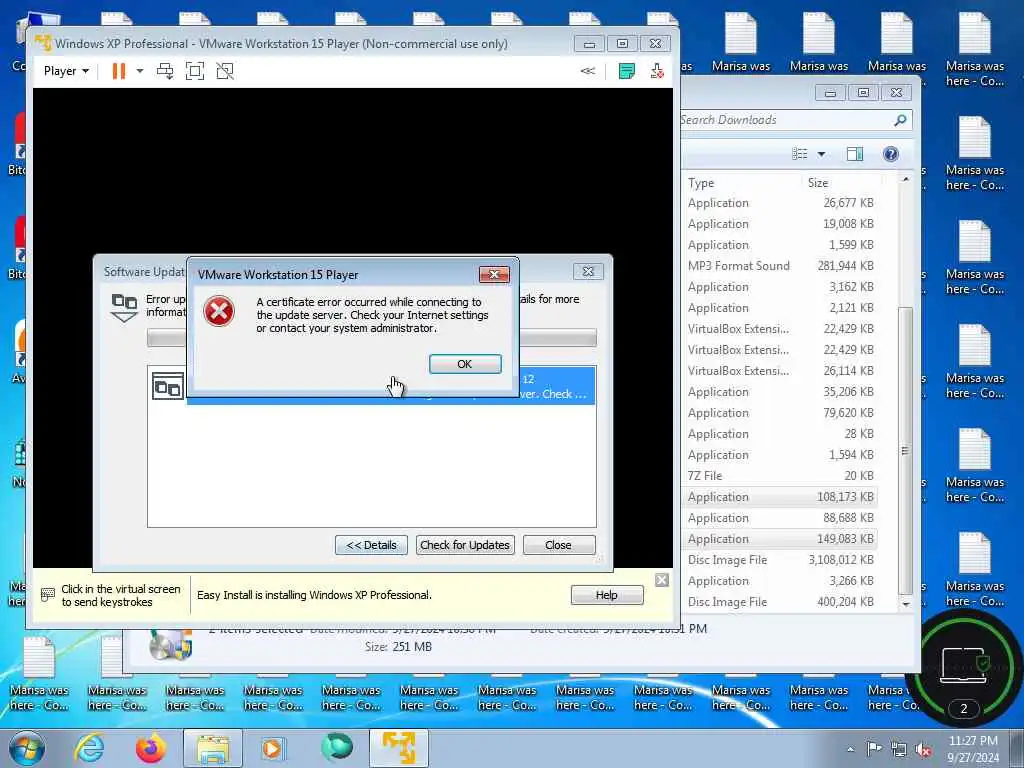
Task: Launch Firefox from the taskbar
Action: [x=151, y=748]
